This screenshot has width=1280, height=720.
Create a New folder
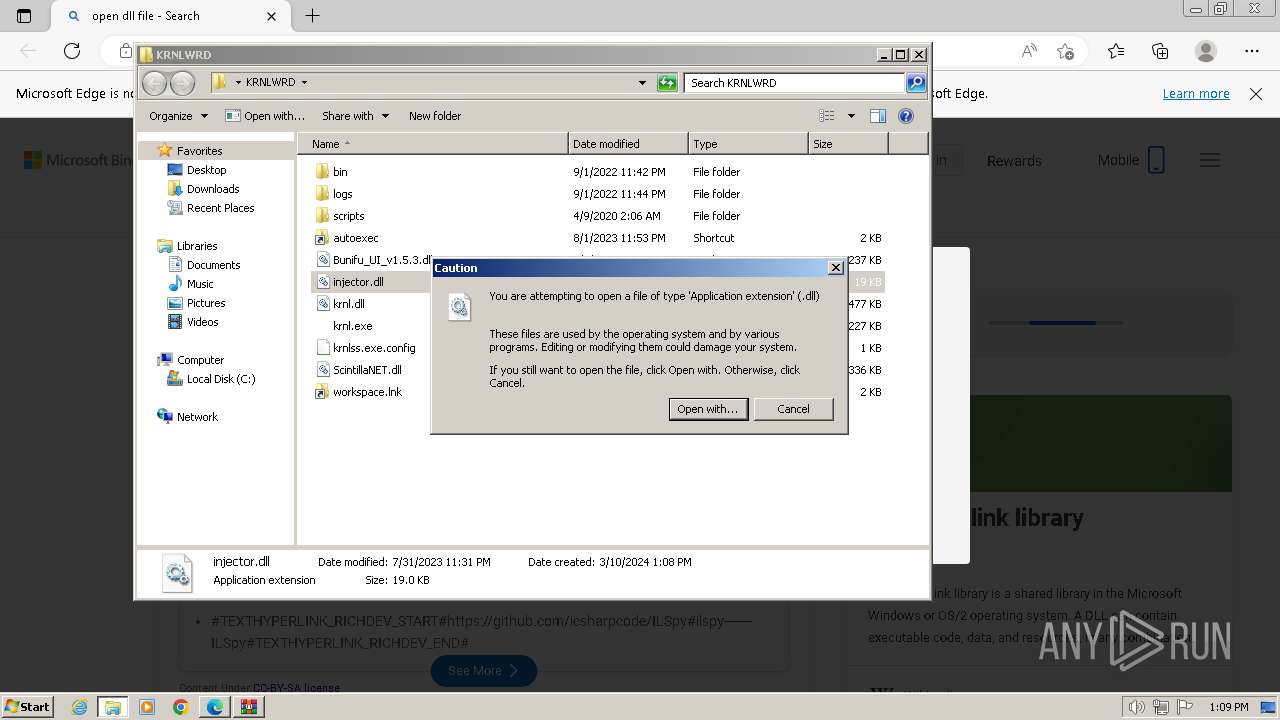(435, 116)
